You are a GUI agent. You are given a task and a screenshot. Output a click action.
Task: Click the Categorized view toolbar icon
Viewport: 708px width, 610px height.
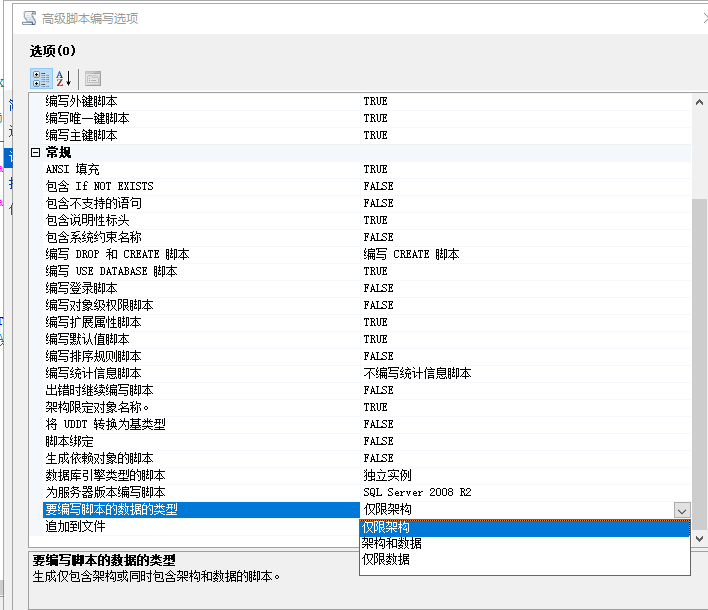[41, 79]
